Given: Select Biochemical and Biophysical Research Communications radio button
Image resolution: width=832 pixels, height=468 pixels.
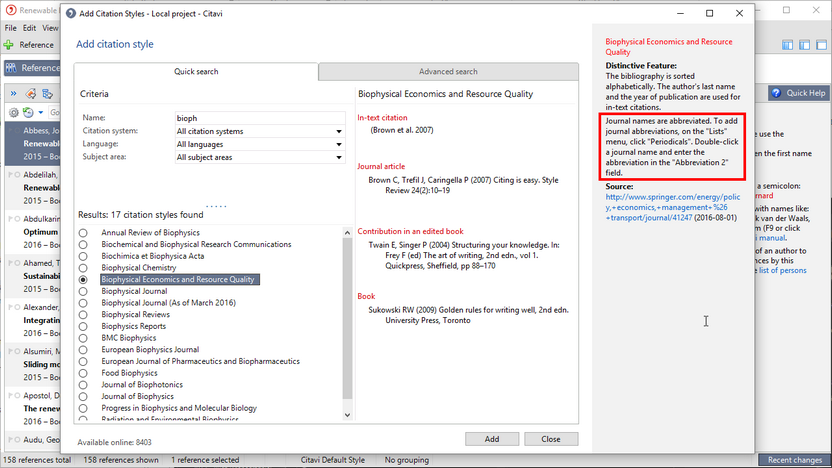Looking at the screenshot, I should (83, 245).
